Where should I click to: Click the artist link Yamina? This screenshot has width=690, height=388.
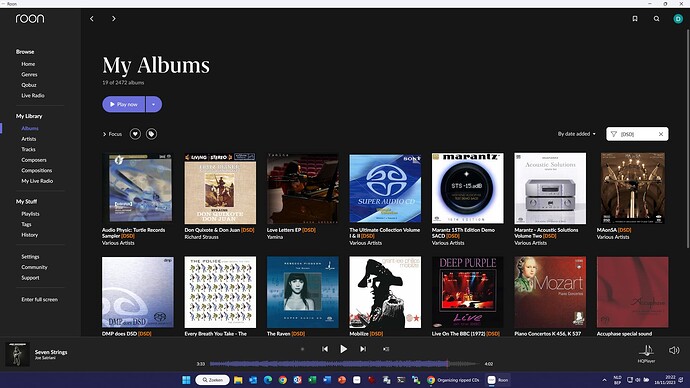[275, 237]
